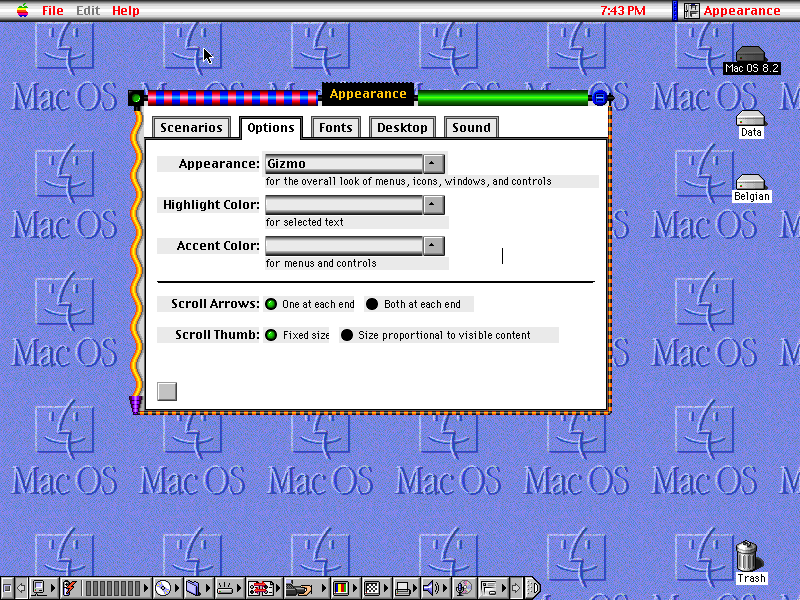Select the Data drive icon
This screenshot has height=600, width=800.
click(751, 124)
